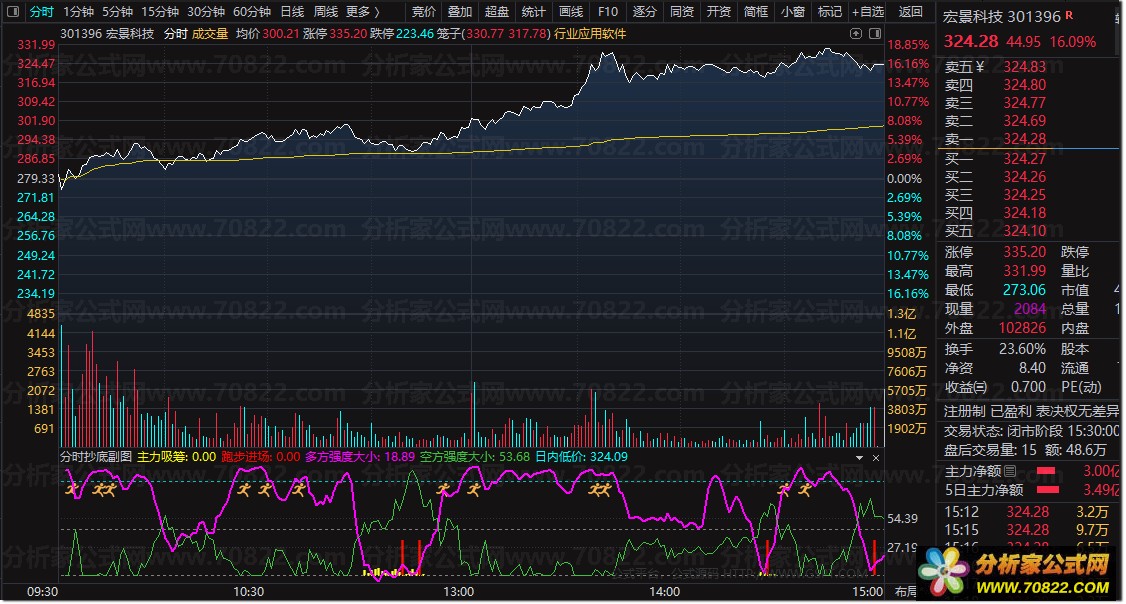Open the 逐分 per-minute detail
The image size is (1126, 604).
[x=644, y=11]
